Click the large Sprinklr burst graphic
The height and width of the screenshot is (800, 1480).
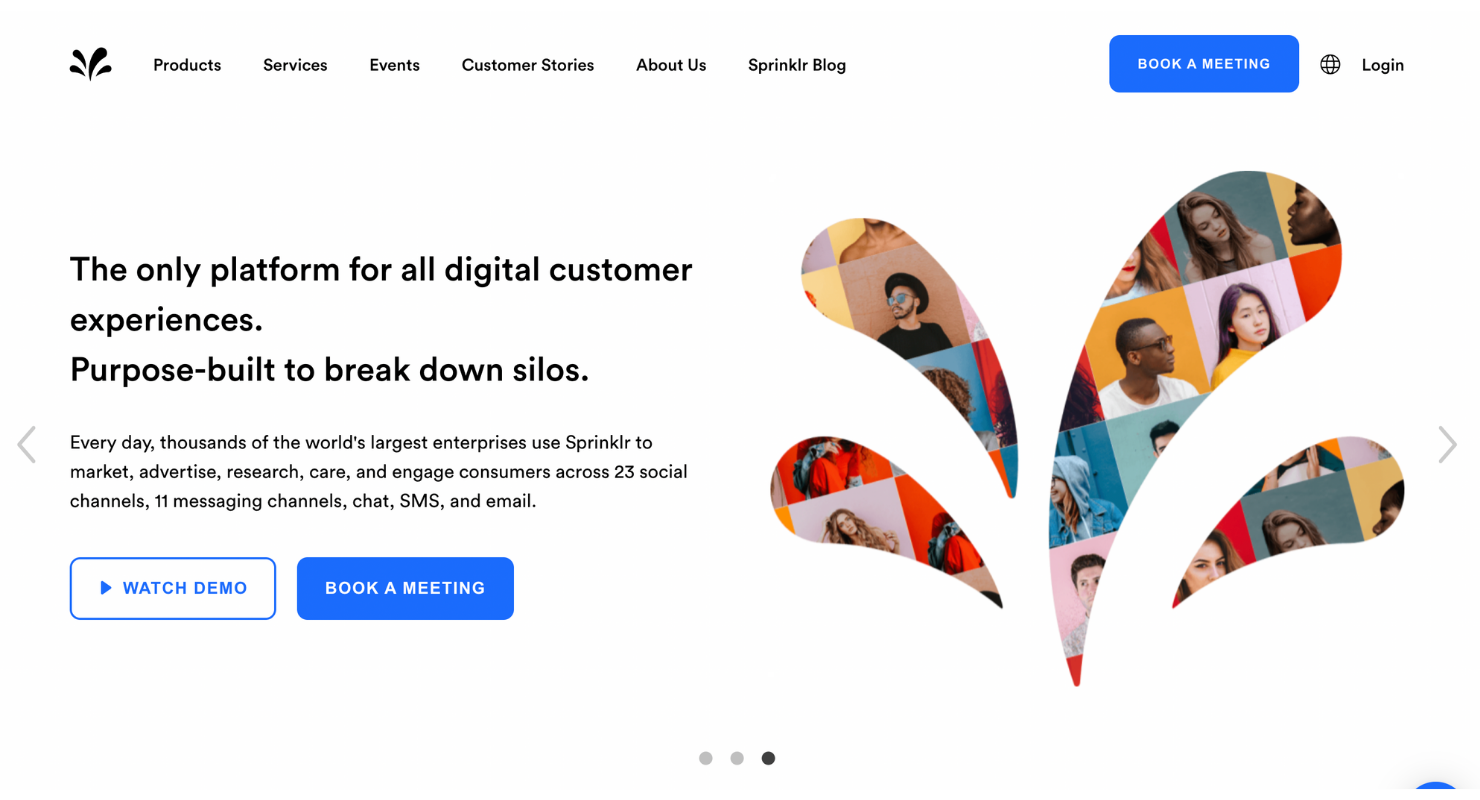(x=1087, y=428)
